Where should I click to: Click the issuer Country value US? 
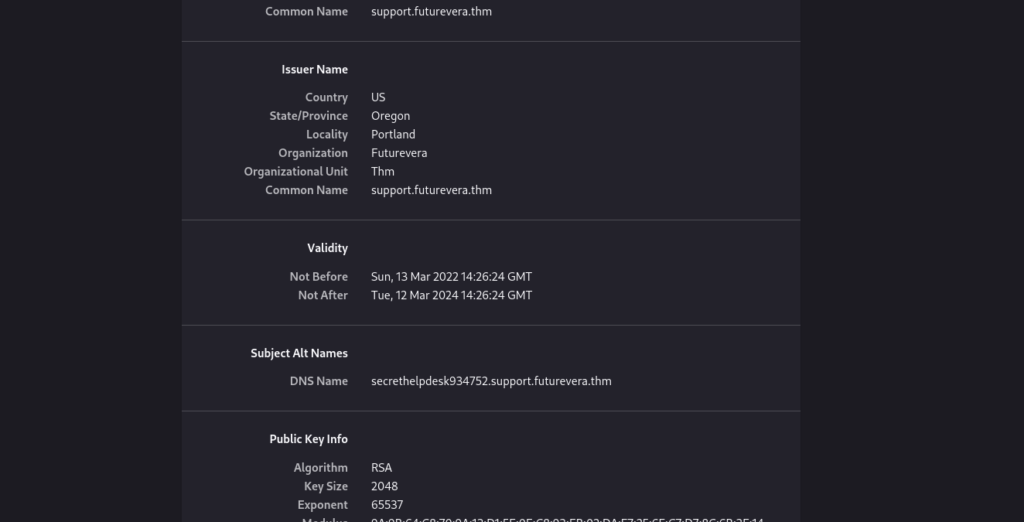click(x=378, y=98)
